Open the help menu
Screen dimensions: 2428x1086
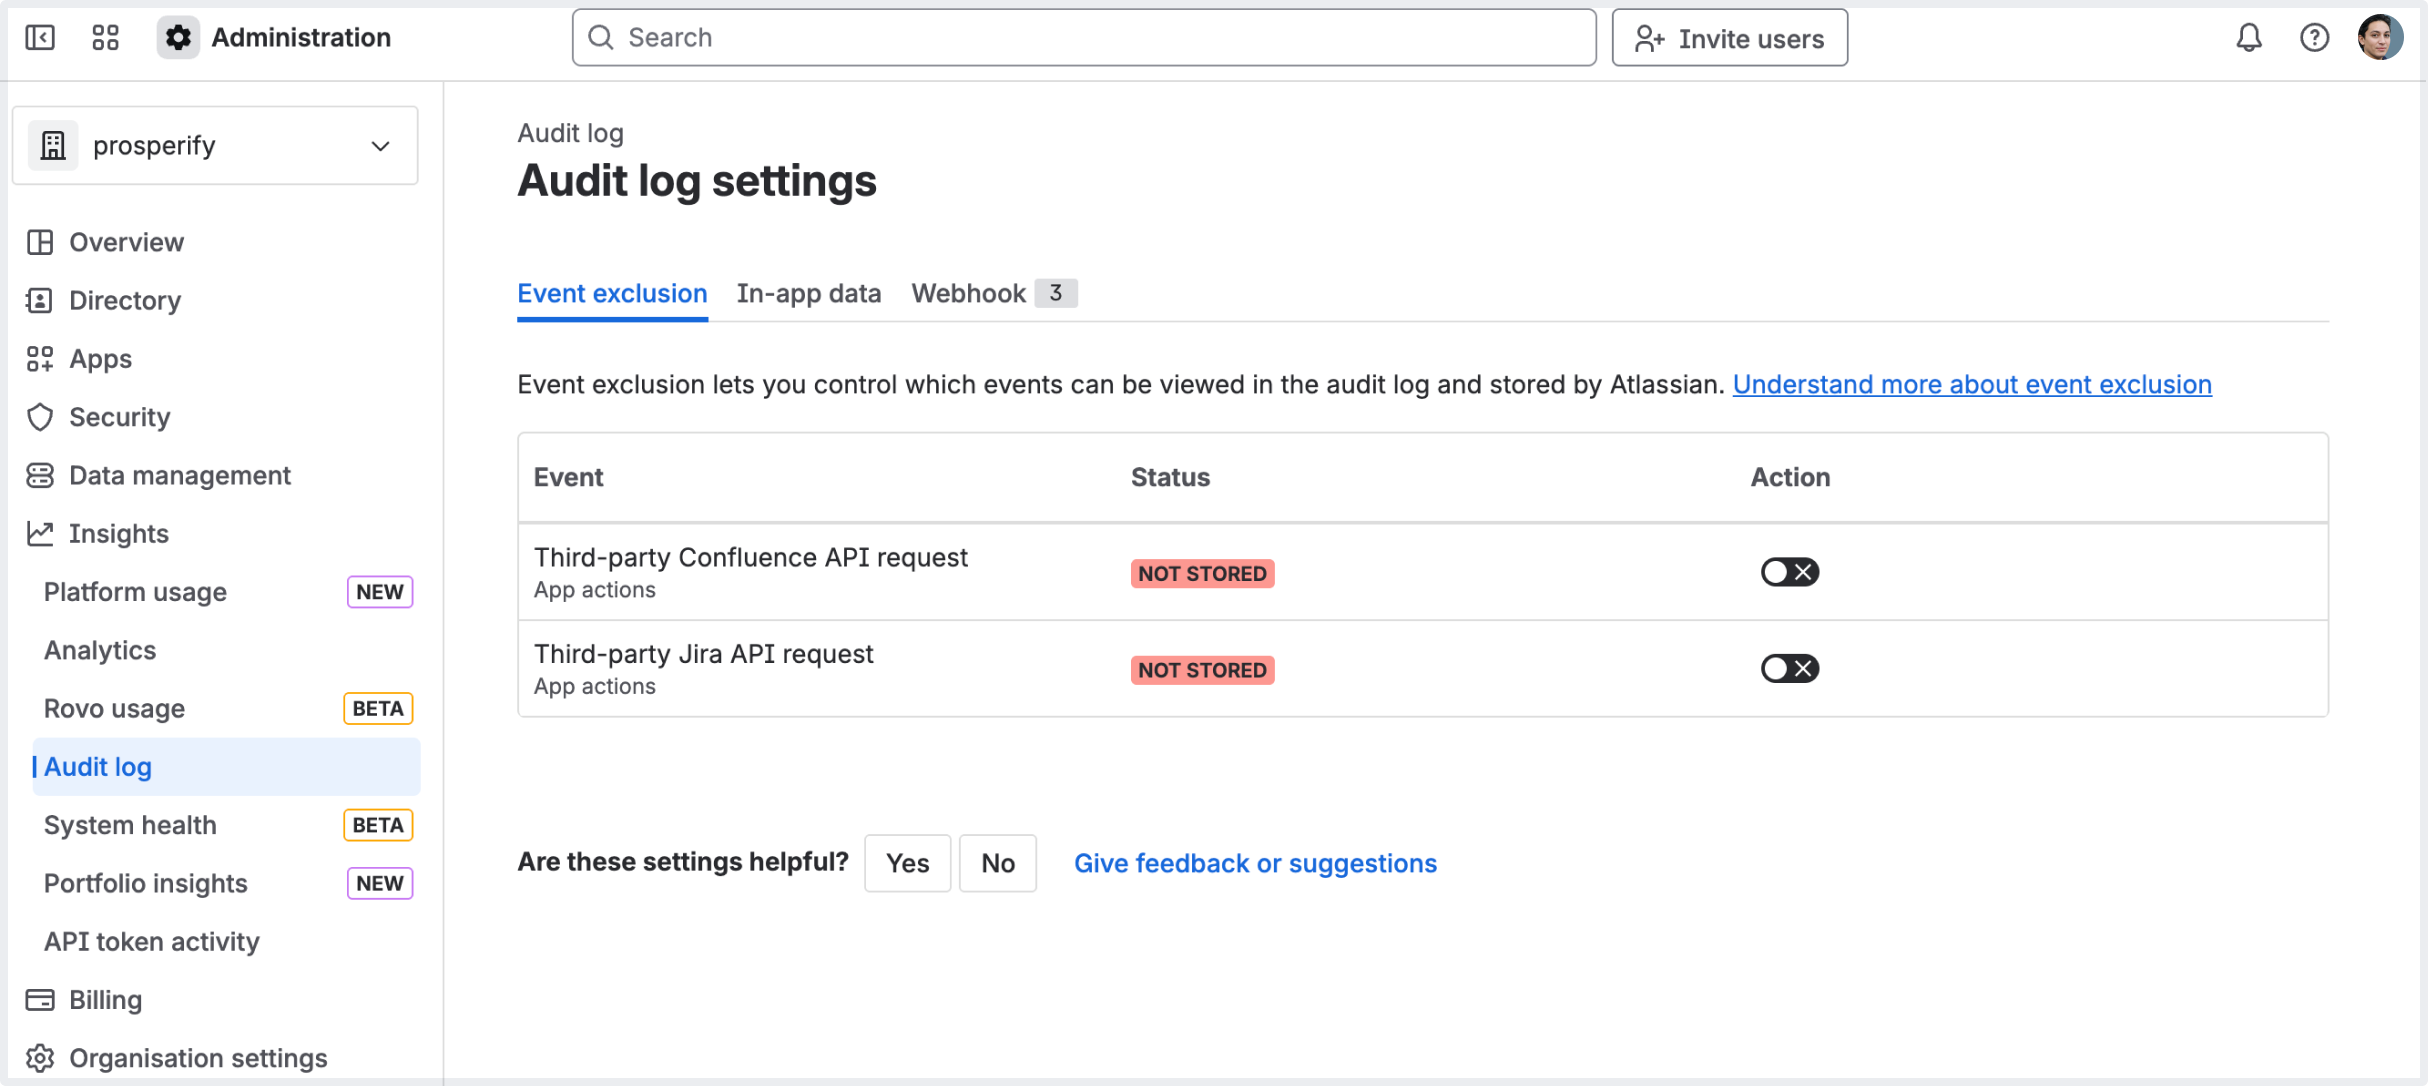click(x=2314, y=37)
